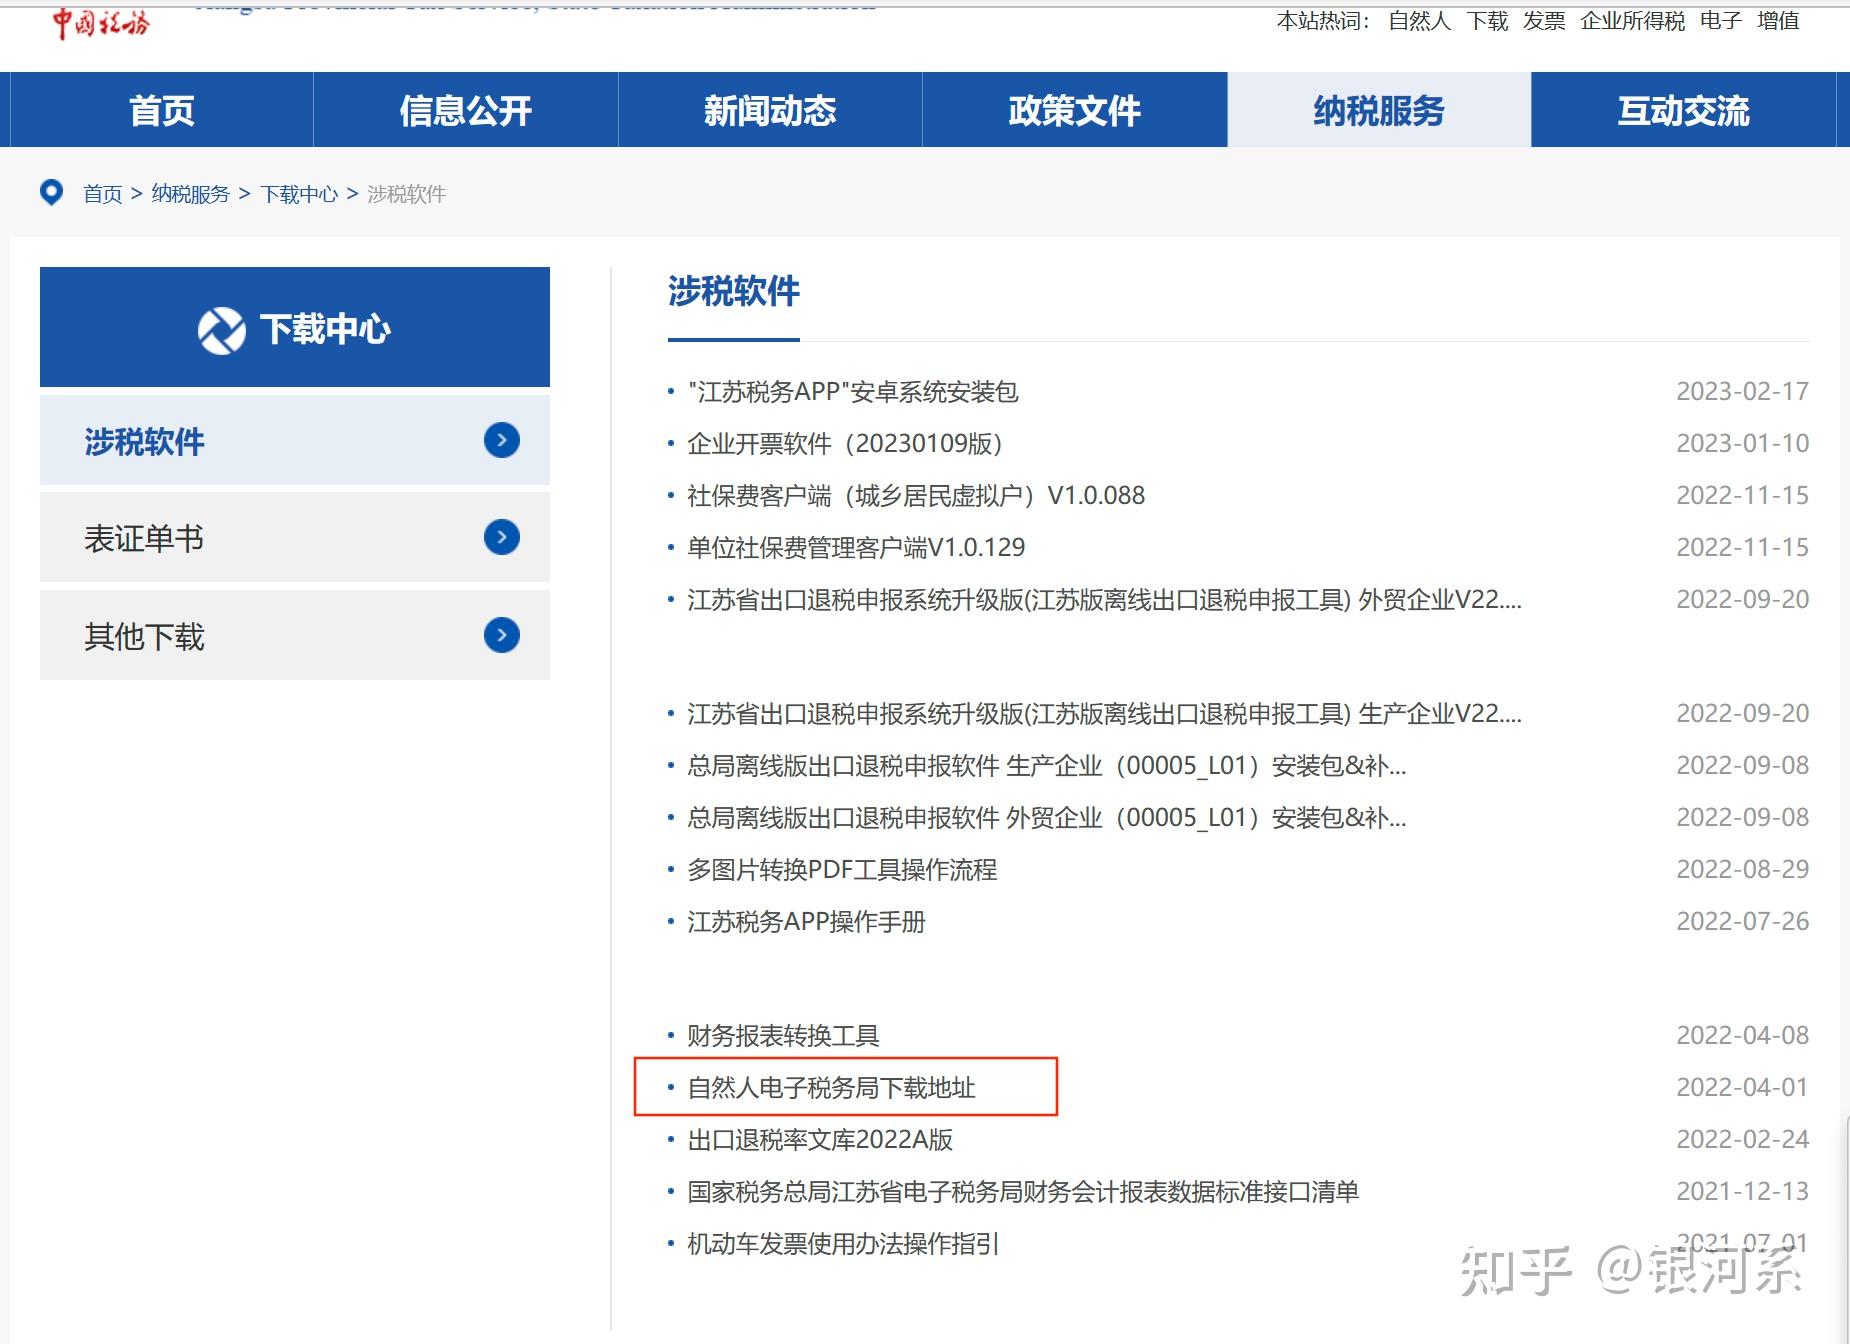
Task: Open 出口退税率文库2022A版 link
Action: coord(820,1139)
